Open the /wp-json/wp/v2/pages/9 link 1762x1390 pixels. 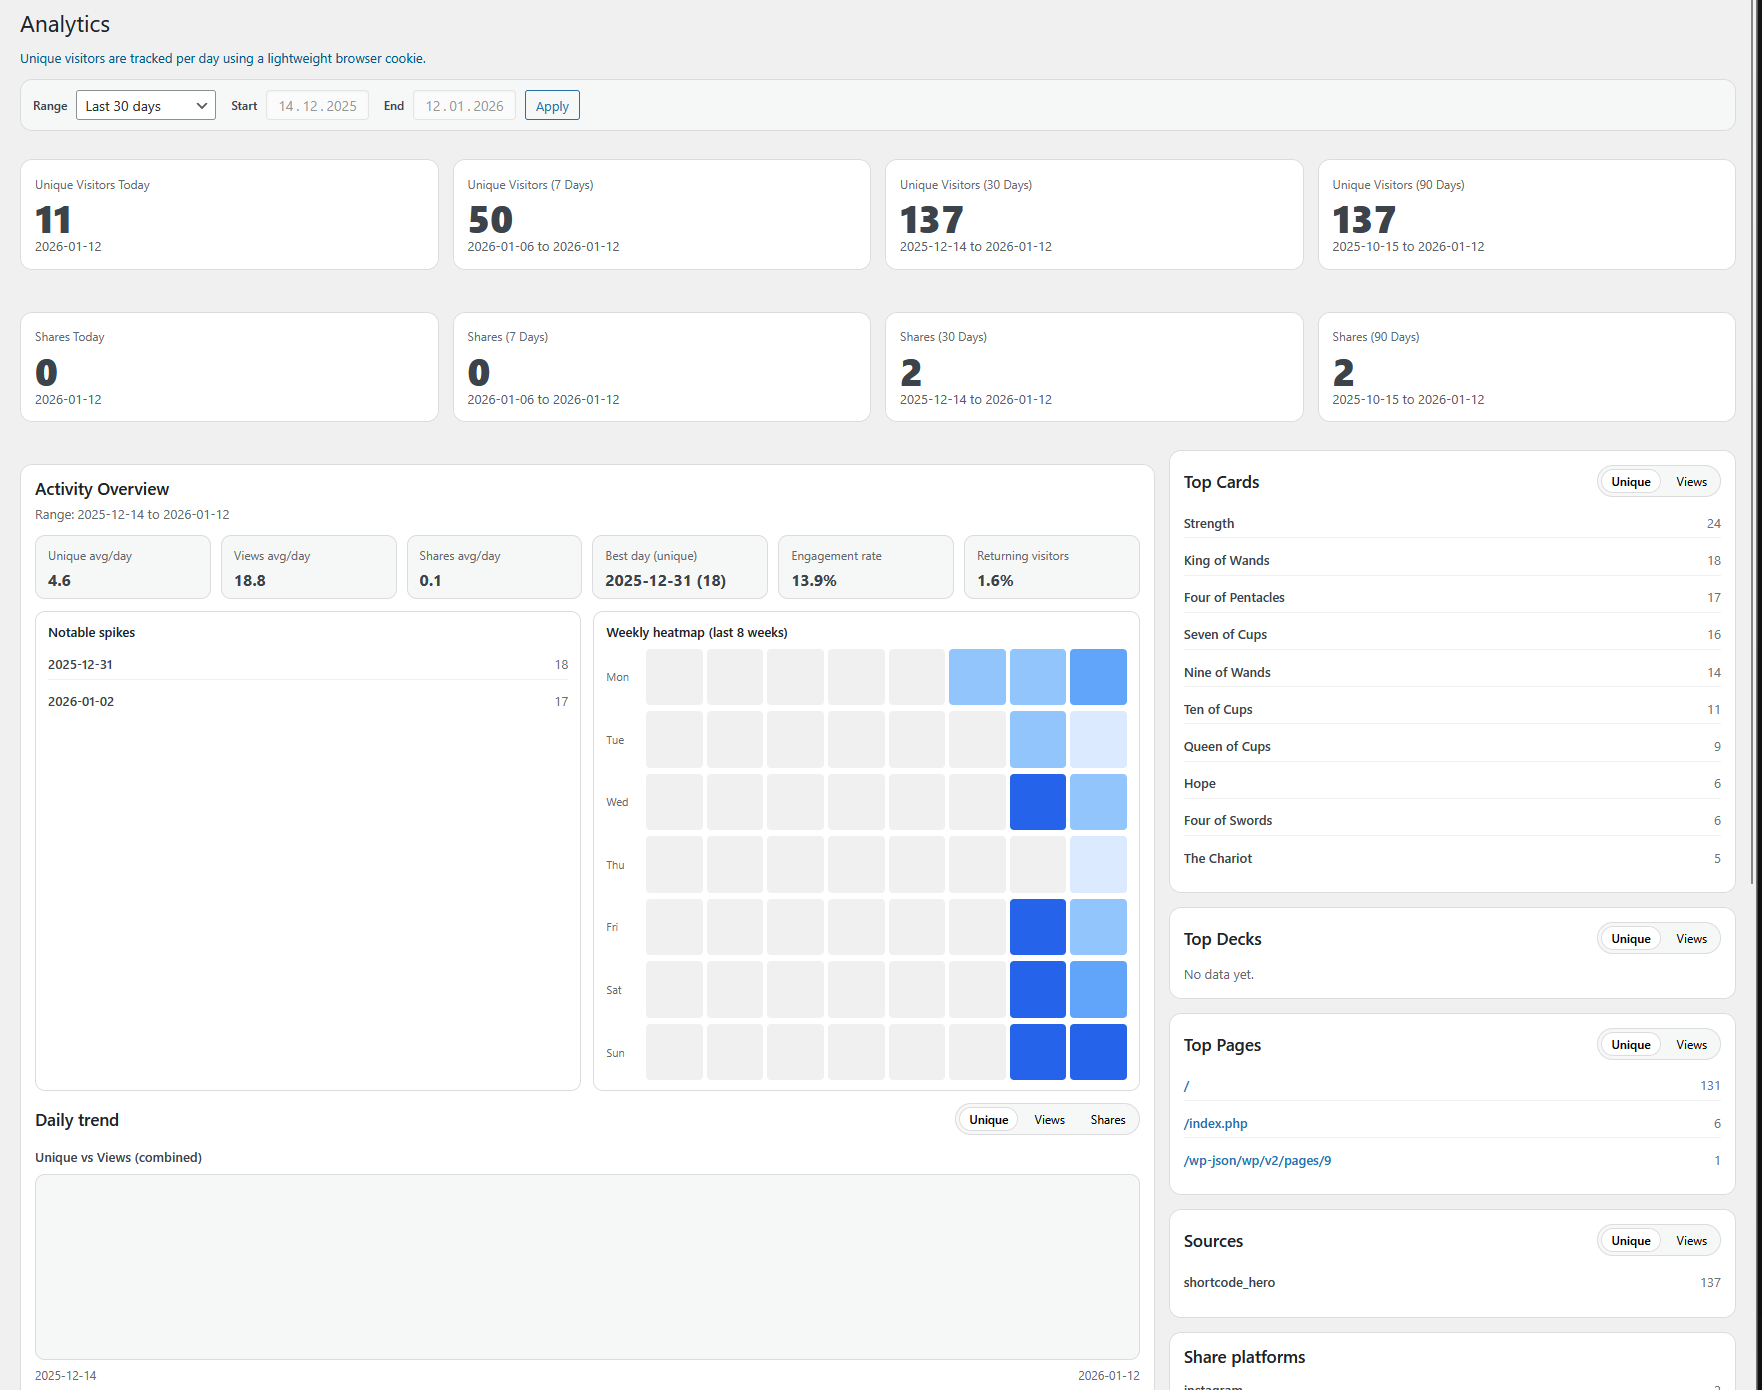(x=1257, y=1160)
